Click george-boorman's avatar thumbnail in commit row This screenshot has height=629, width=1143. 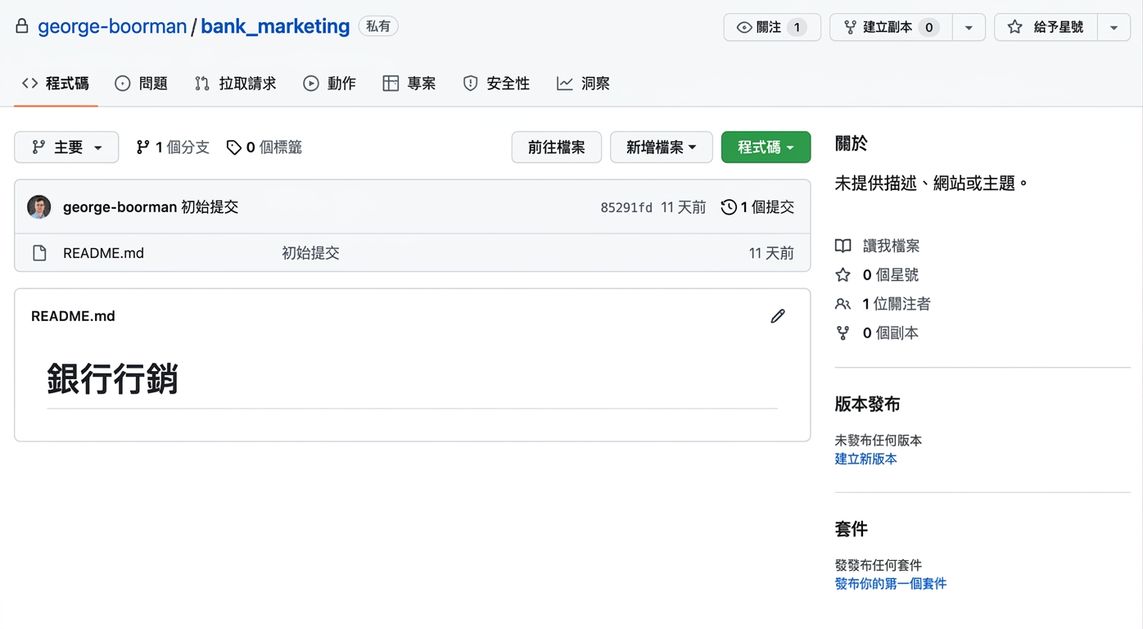[x=39, y=207]
